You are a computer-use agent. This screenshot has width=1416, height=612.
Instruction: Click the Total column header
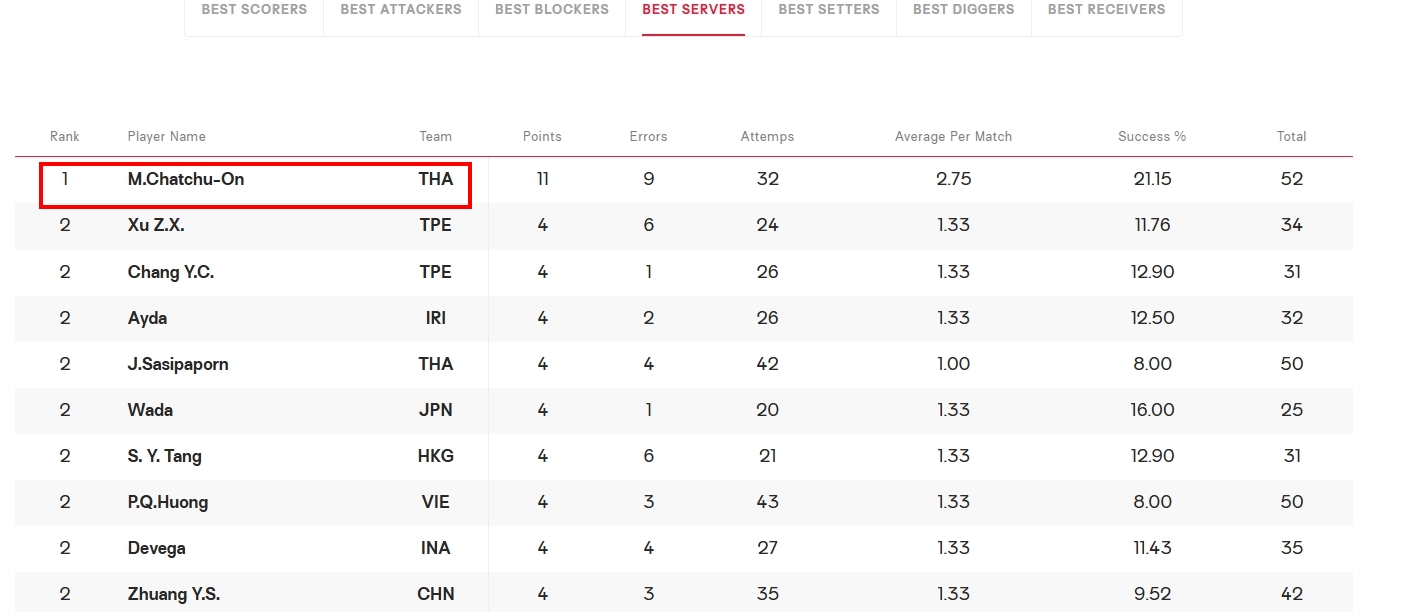1292,136
